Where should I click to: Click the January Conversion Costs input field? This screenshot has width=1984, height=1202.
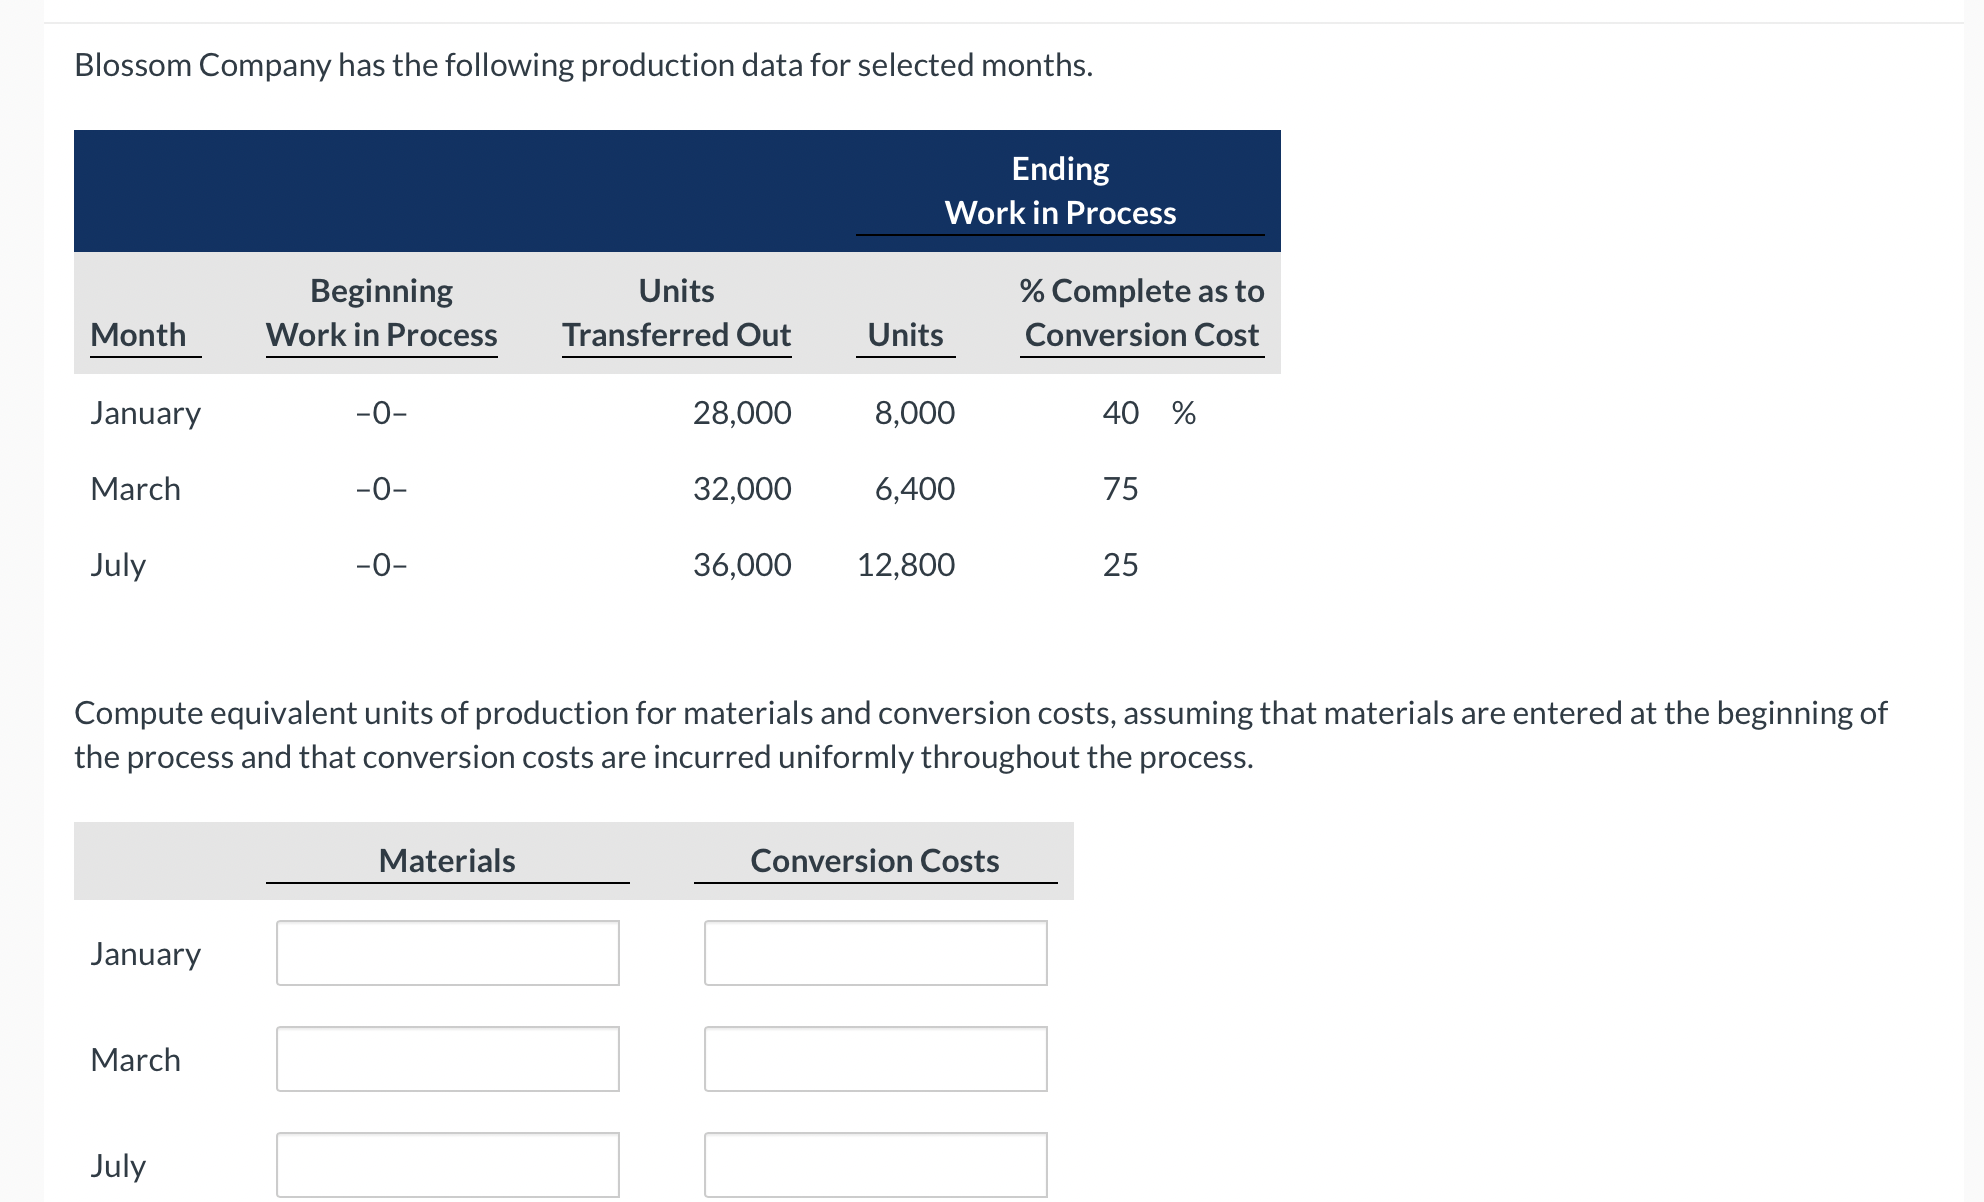pos(875,952)
